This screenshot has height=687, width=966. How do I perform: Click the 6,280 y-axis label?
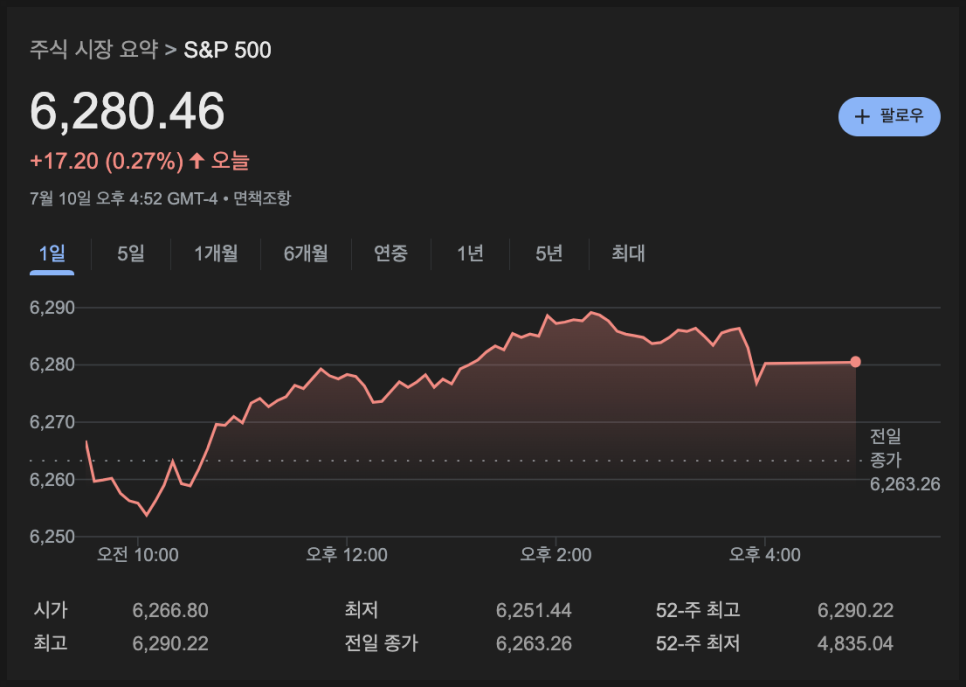coord(52,365)
